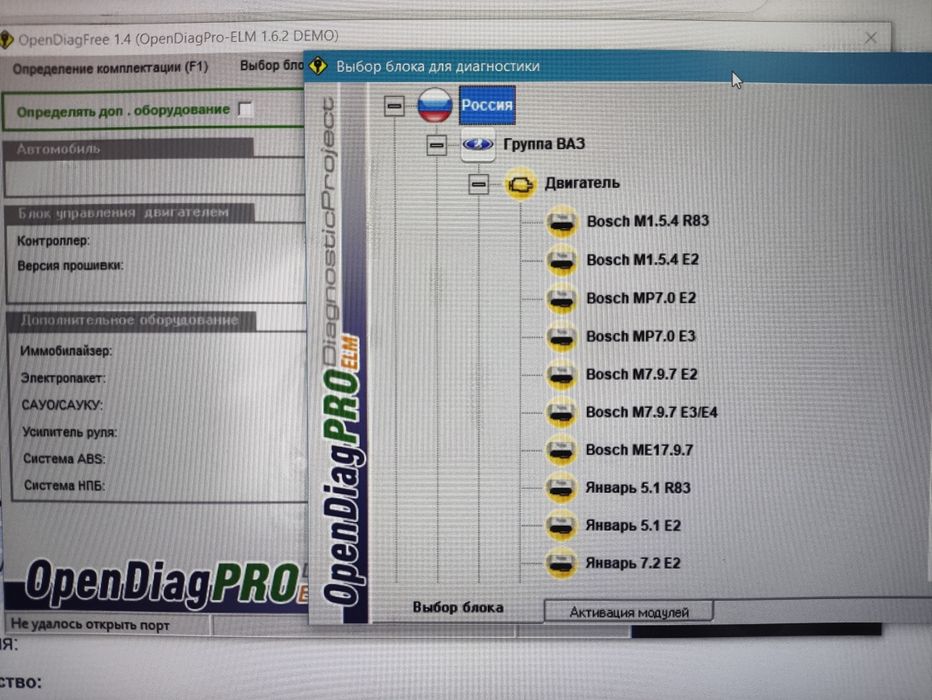The height and width of the screenshot is (700, 932).
Task: Toggle the Определять доп. оборудование checkbox
Action: pos(245,109)
